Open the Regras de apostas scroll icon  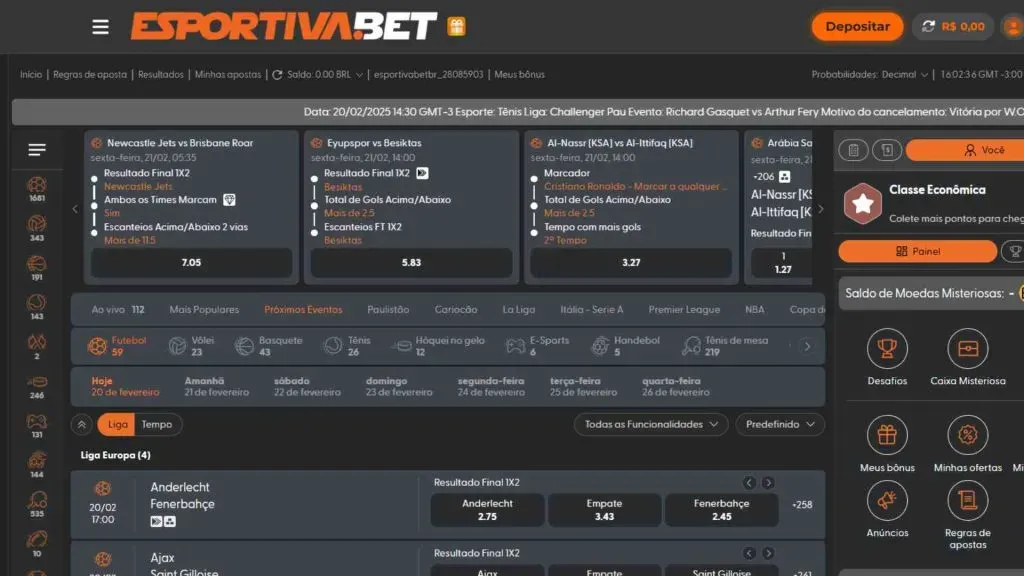point(967,501)
